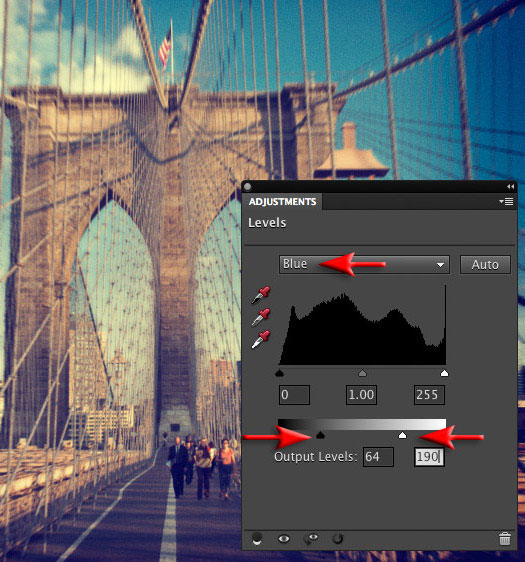Click the Blue channel histogram
This screenshot has height=562, width=525.
pyautogui.click(x=362, y=325)
